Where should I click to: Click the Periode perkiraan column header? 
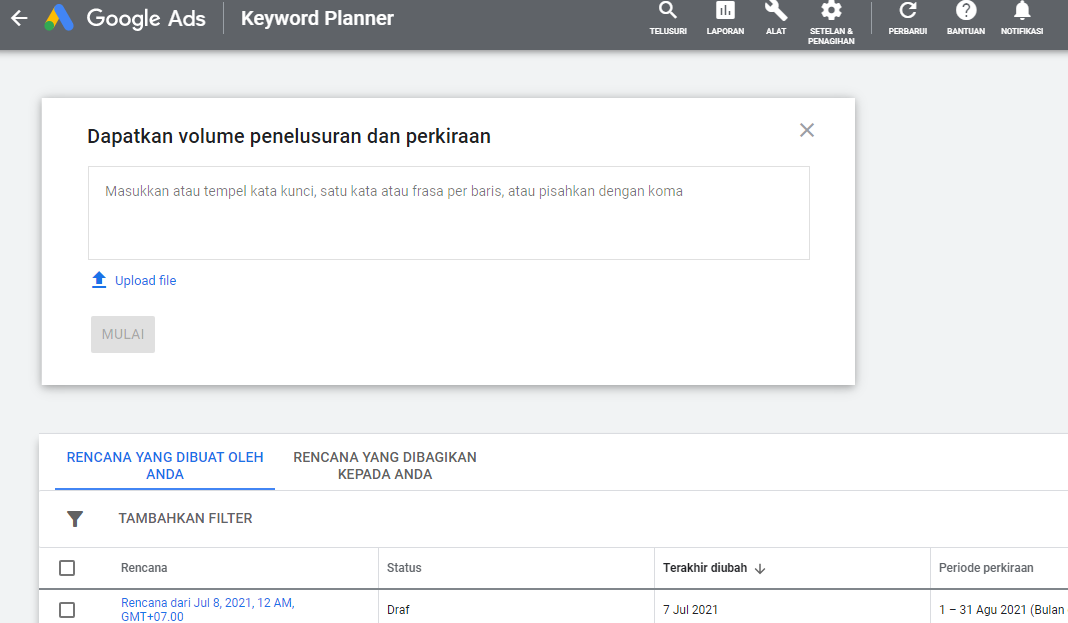coord(986,568)
